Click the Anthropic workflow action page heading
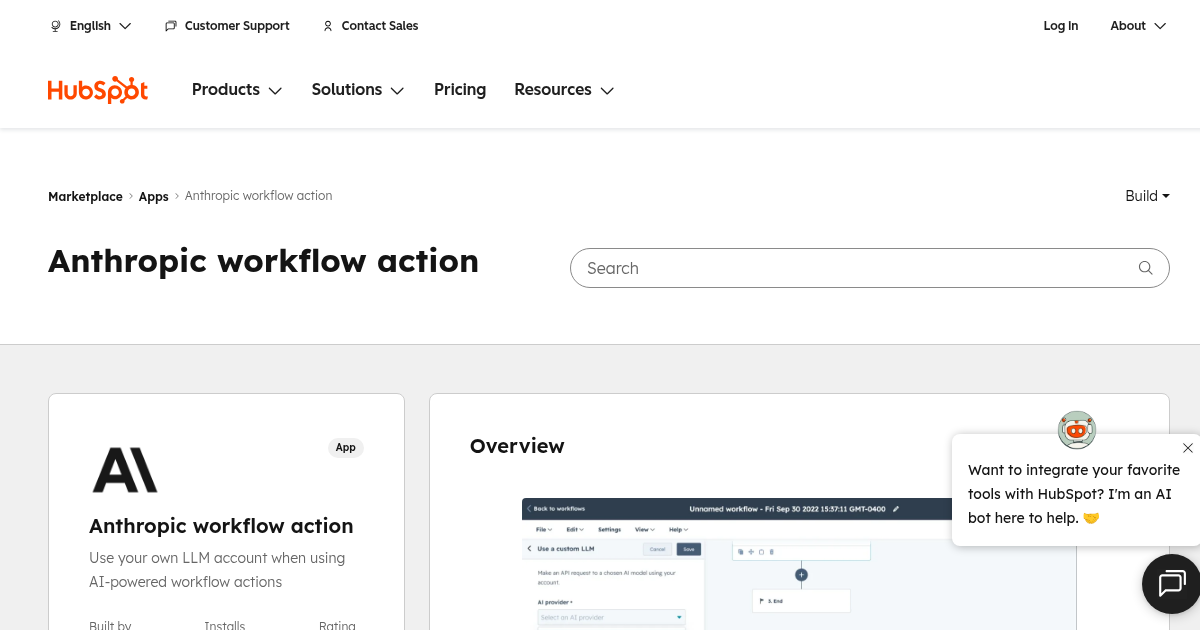 point(263,261)
